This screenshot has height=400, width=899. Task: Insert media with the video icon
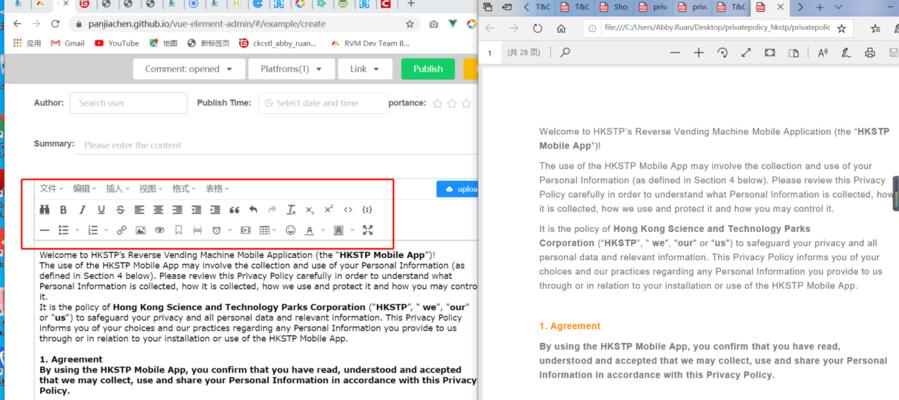(245, 230)
